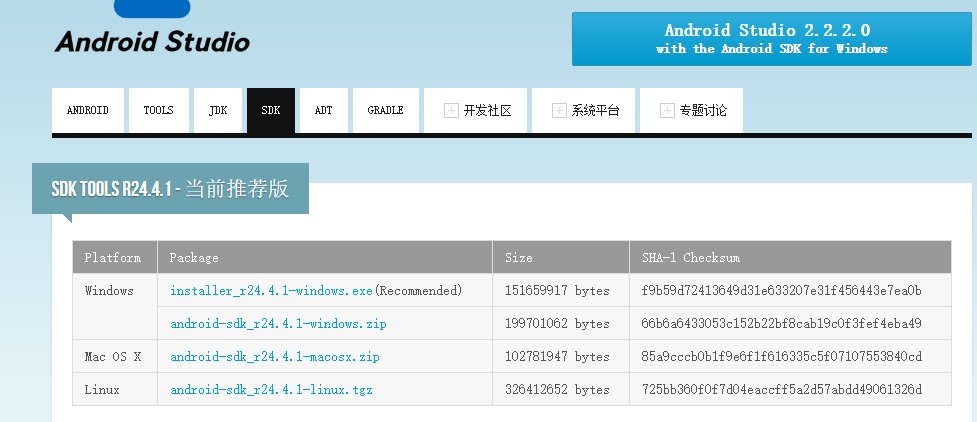The image size is (977, 422).
Task: Select checksum starting with 66b6a643
Action: click(x=782, y=324)
